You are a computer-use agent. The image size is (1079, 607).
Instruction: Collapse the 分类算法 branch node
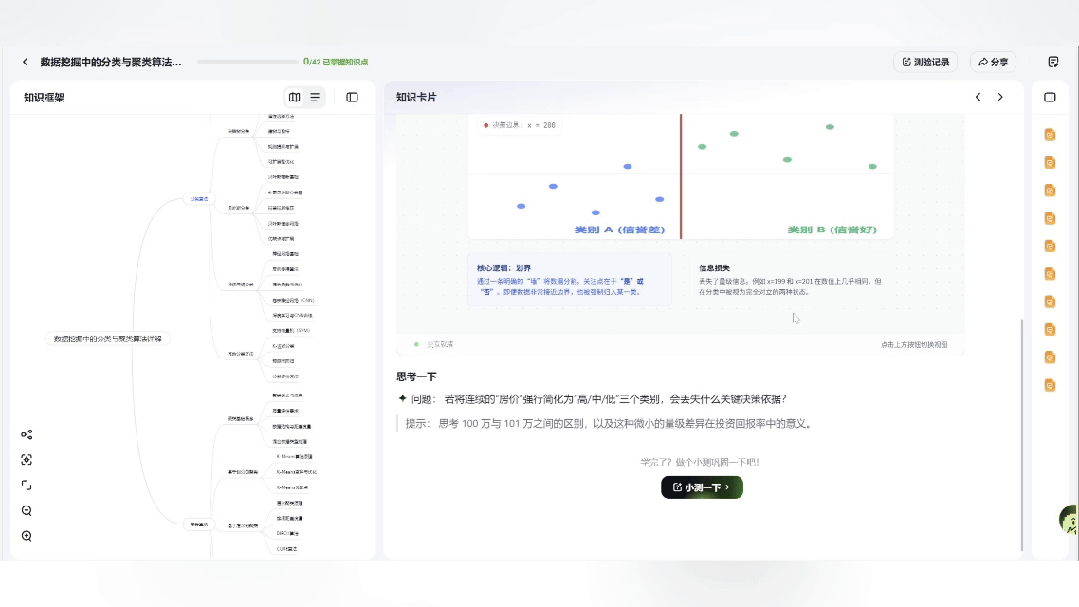click(199, 200)
